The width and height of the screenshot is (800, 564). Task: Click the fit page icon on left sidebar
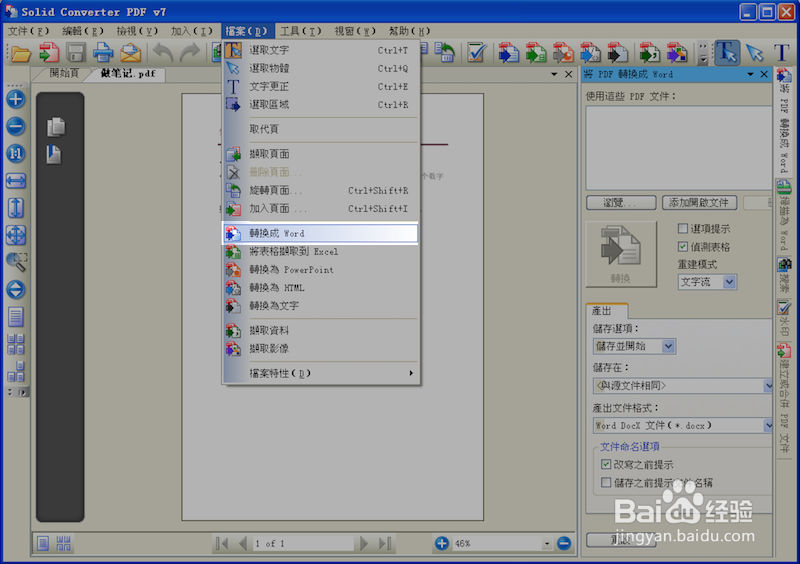pos(16,235)
